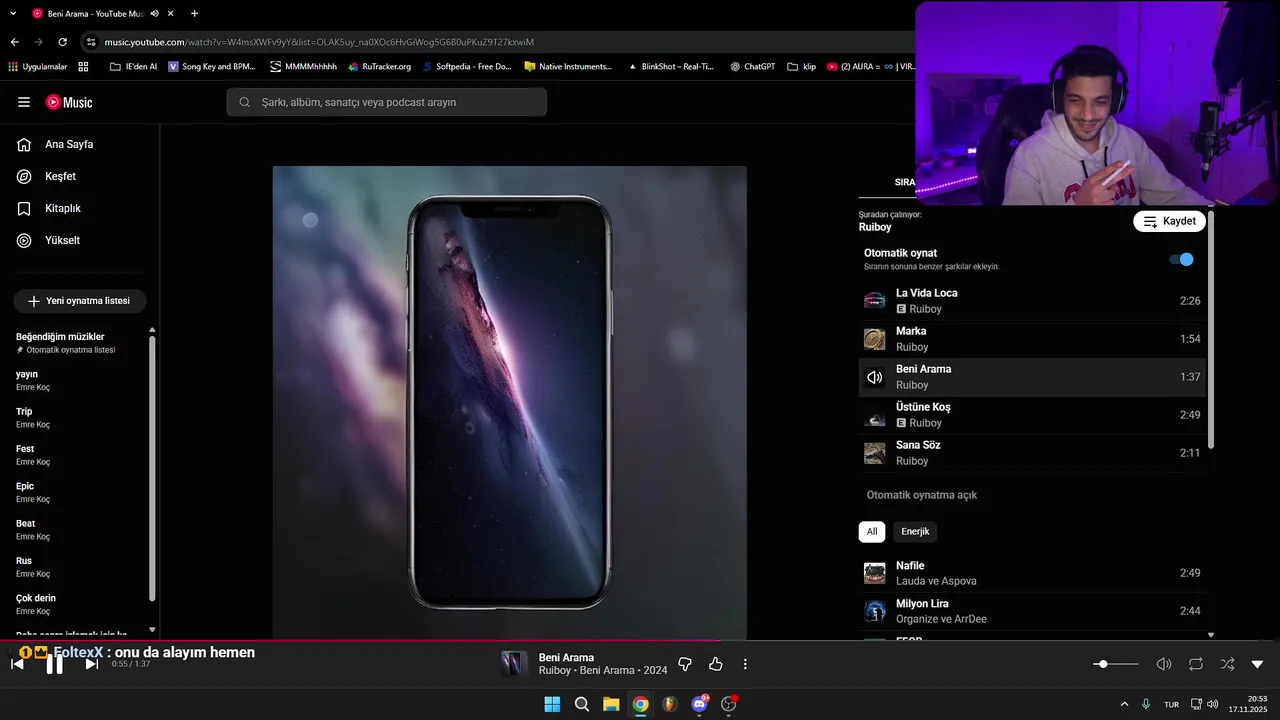The image size is (1280, 720).
Task: Open the hamburger guide menu
Action: [24, 102]
